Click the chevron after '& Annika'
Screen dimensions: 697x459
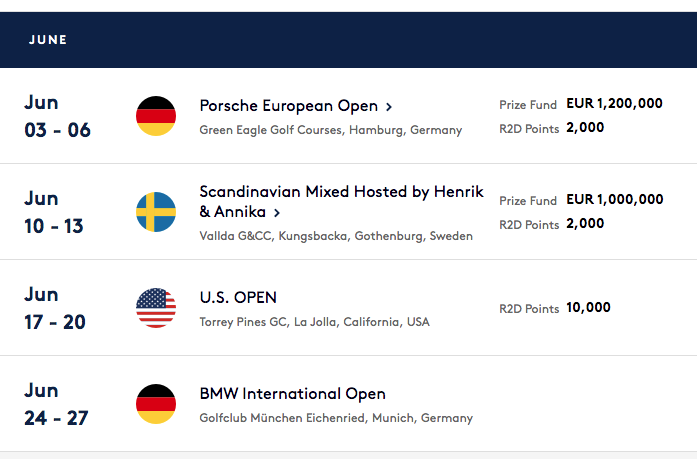(x=276, y=212)
